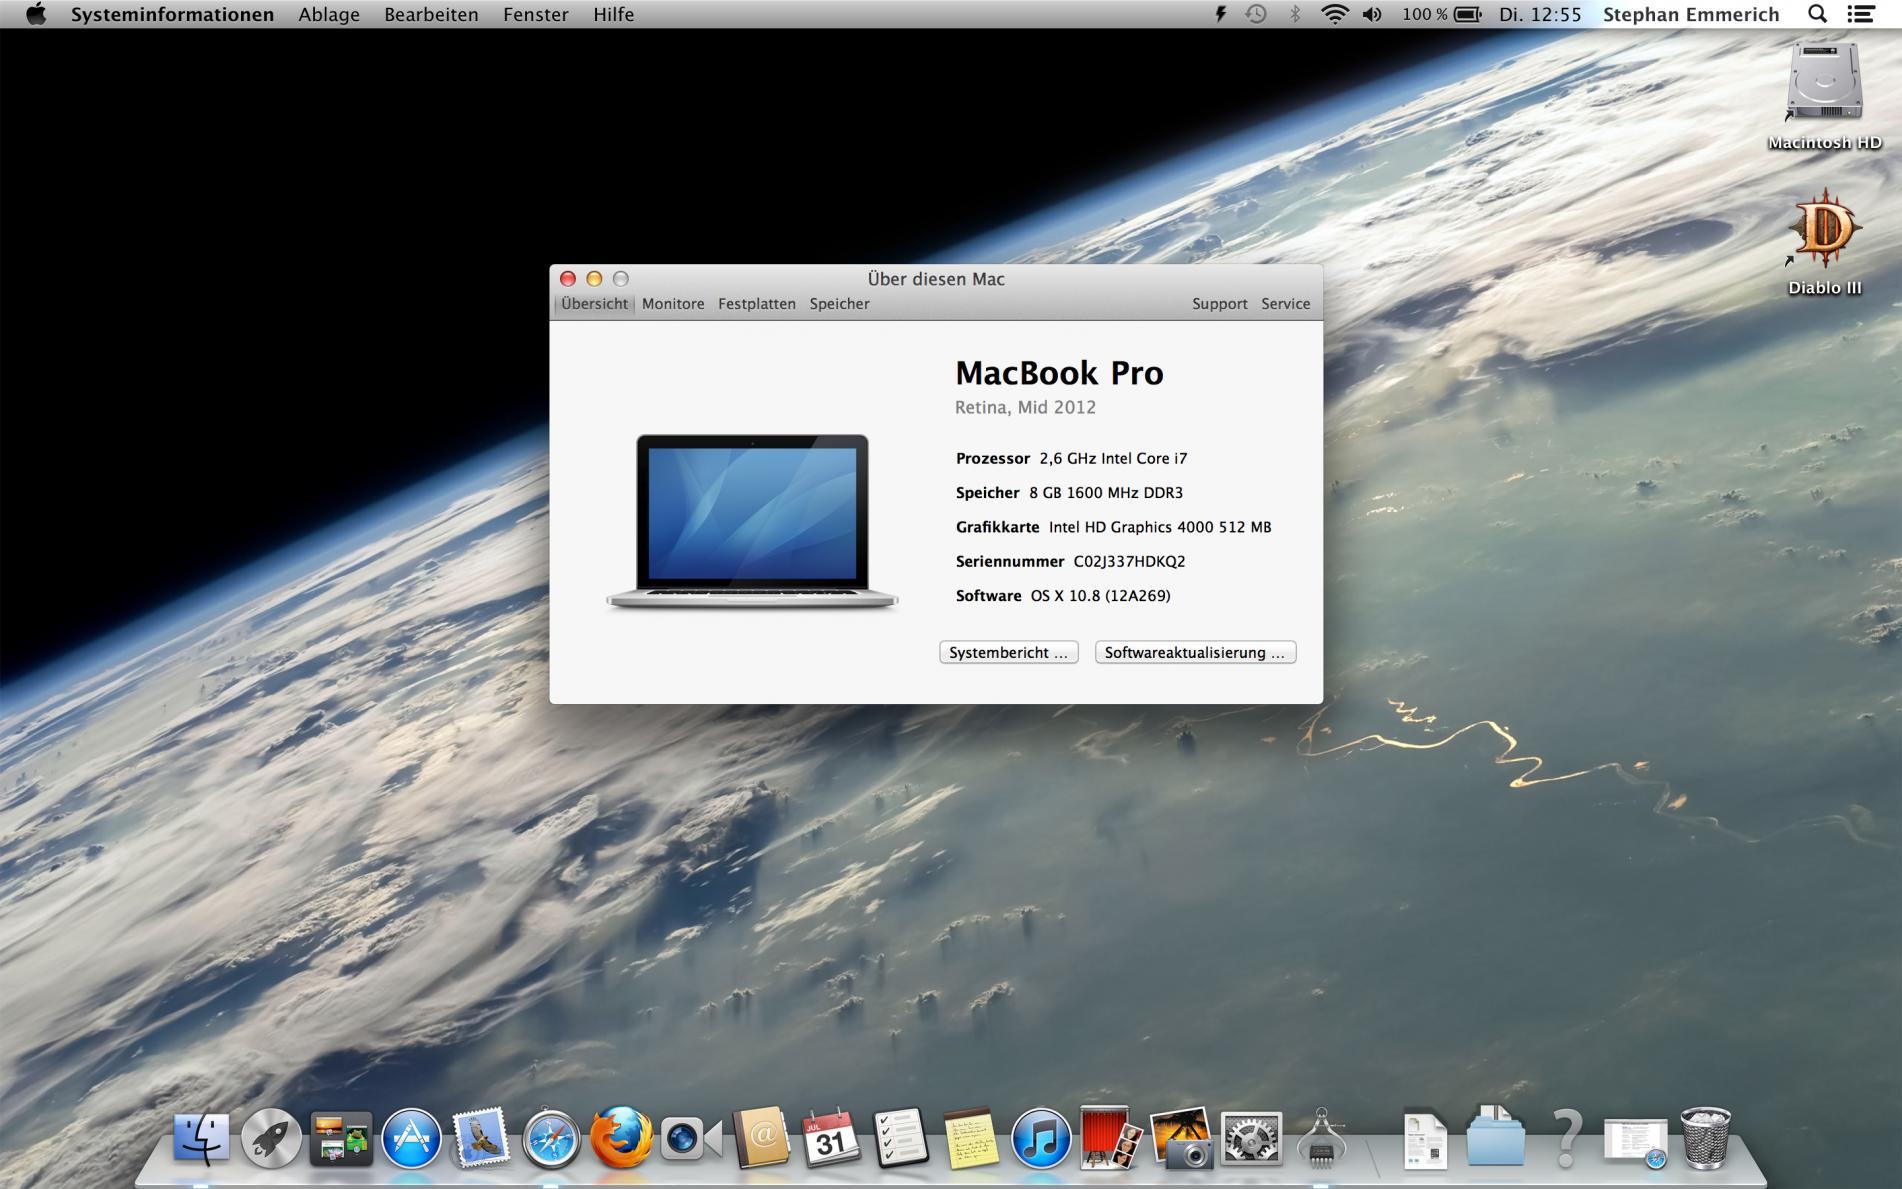
Task: Click the battery status indicator
Action: tap(1441, 14)
